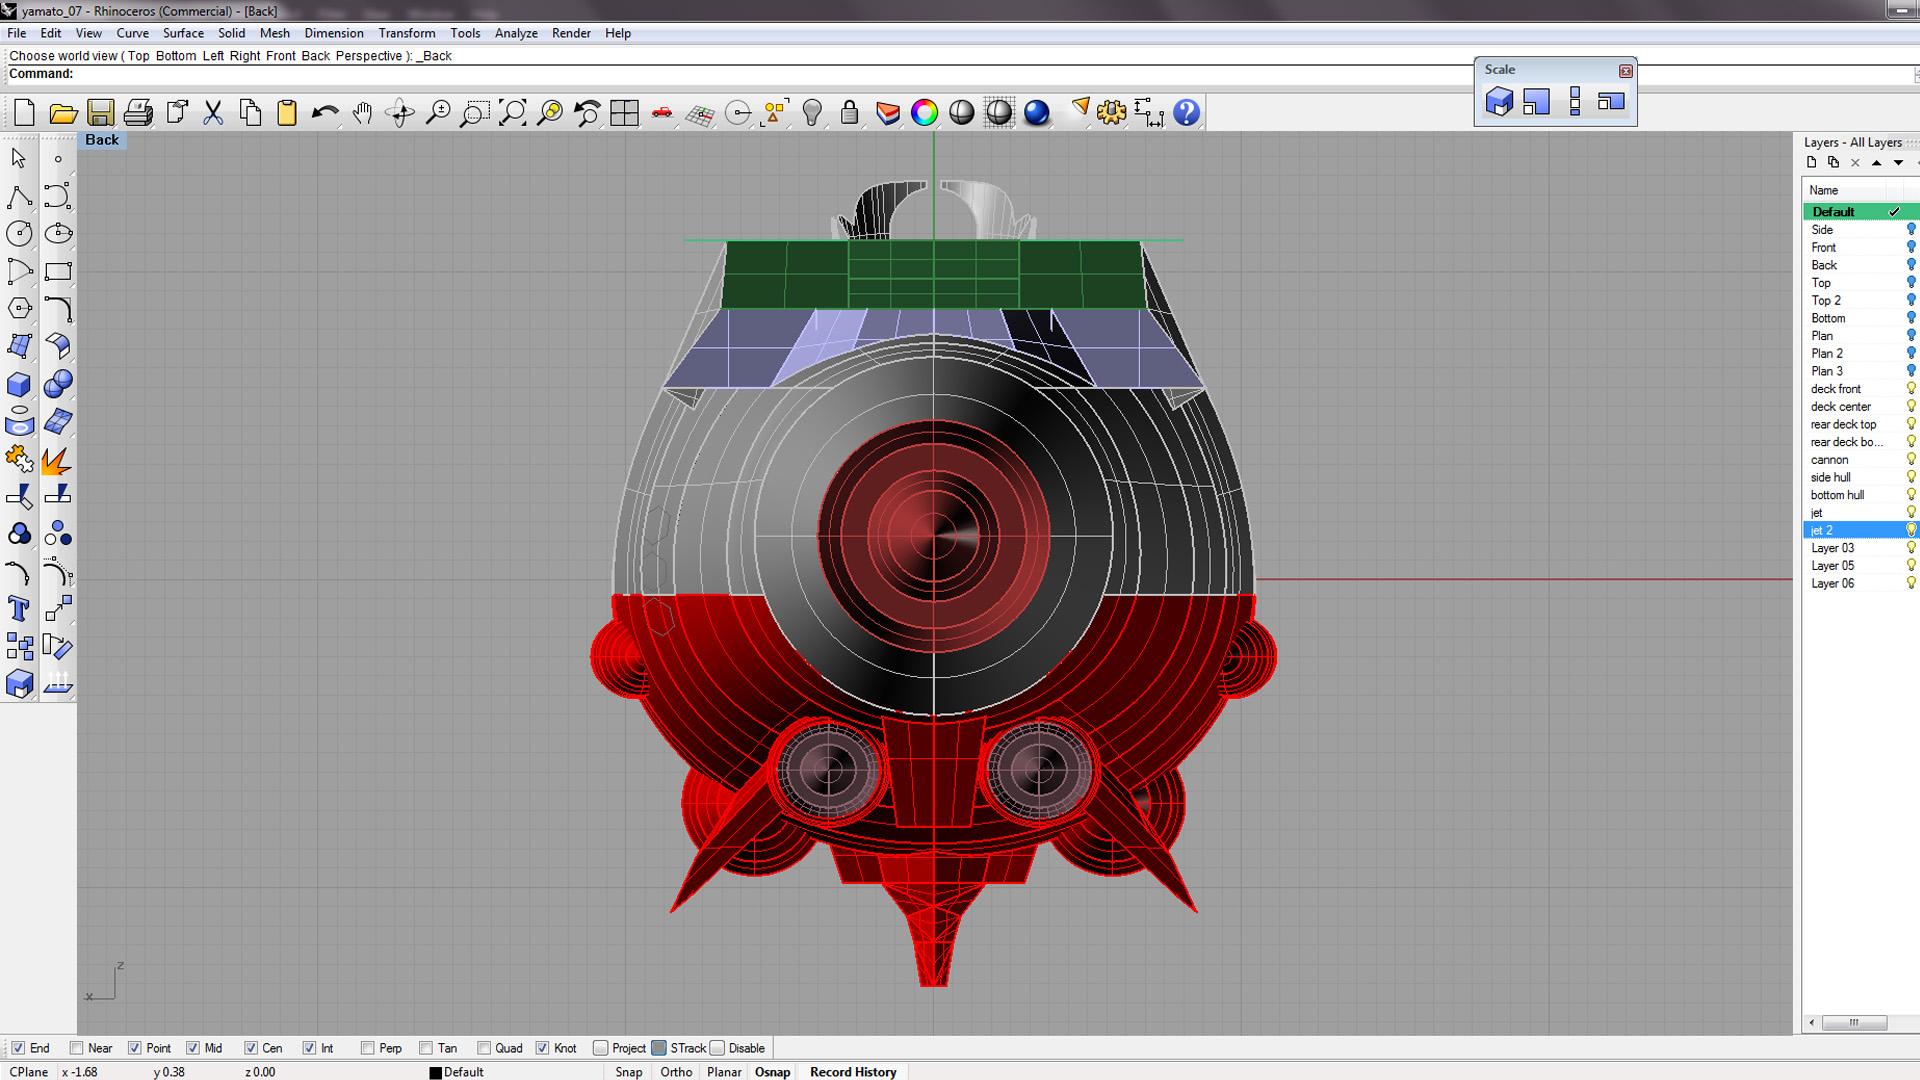Paste from clipboard icon in toolbar
Screen dimensions: 1920x1080
(287, 113)
